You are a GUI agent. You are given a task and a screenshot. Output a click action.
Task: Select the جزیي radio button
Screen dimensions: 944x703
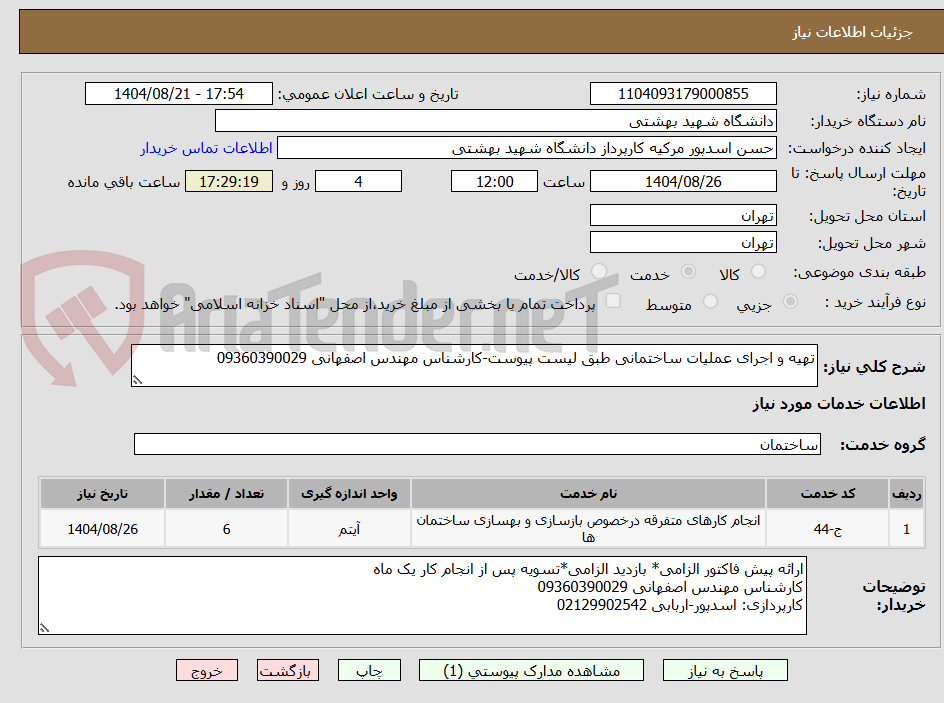[791, 301]
